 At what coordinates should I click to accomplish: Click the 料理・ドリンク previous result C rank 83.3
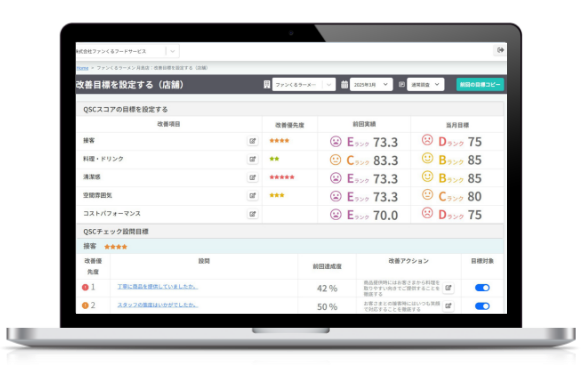pos(364,160)
